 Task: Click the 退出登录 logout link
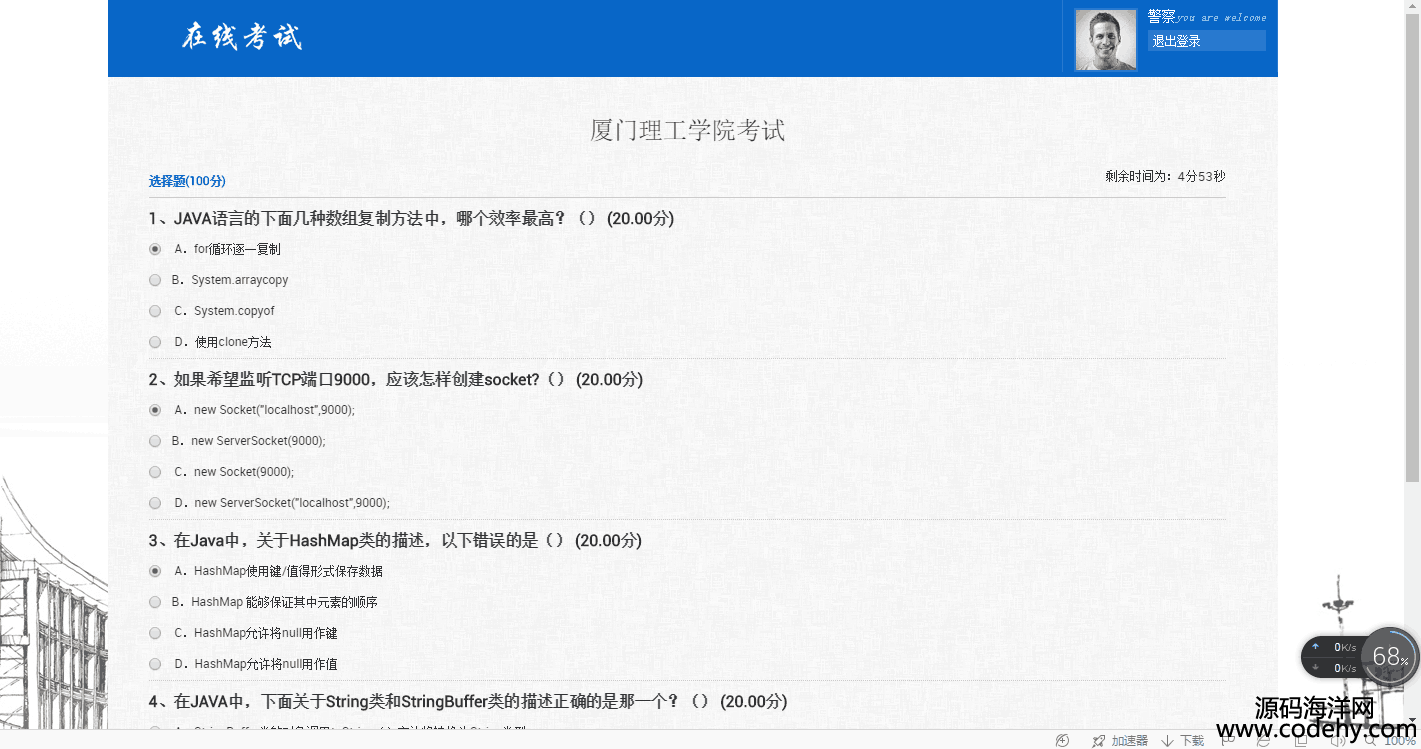pos(1177,41)
